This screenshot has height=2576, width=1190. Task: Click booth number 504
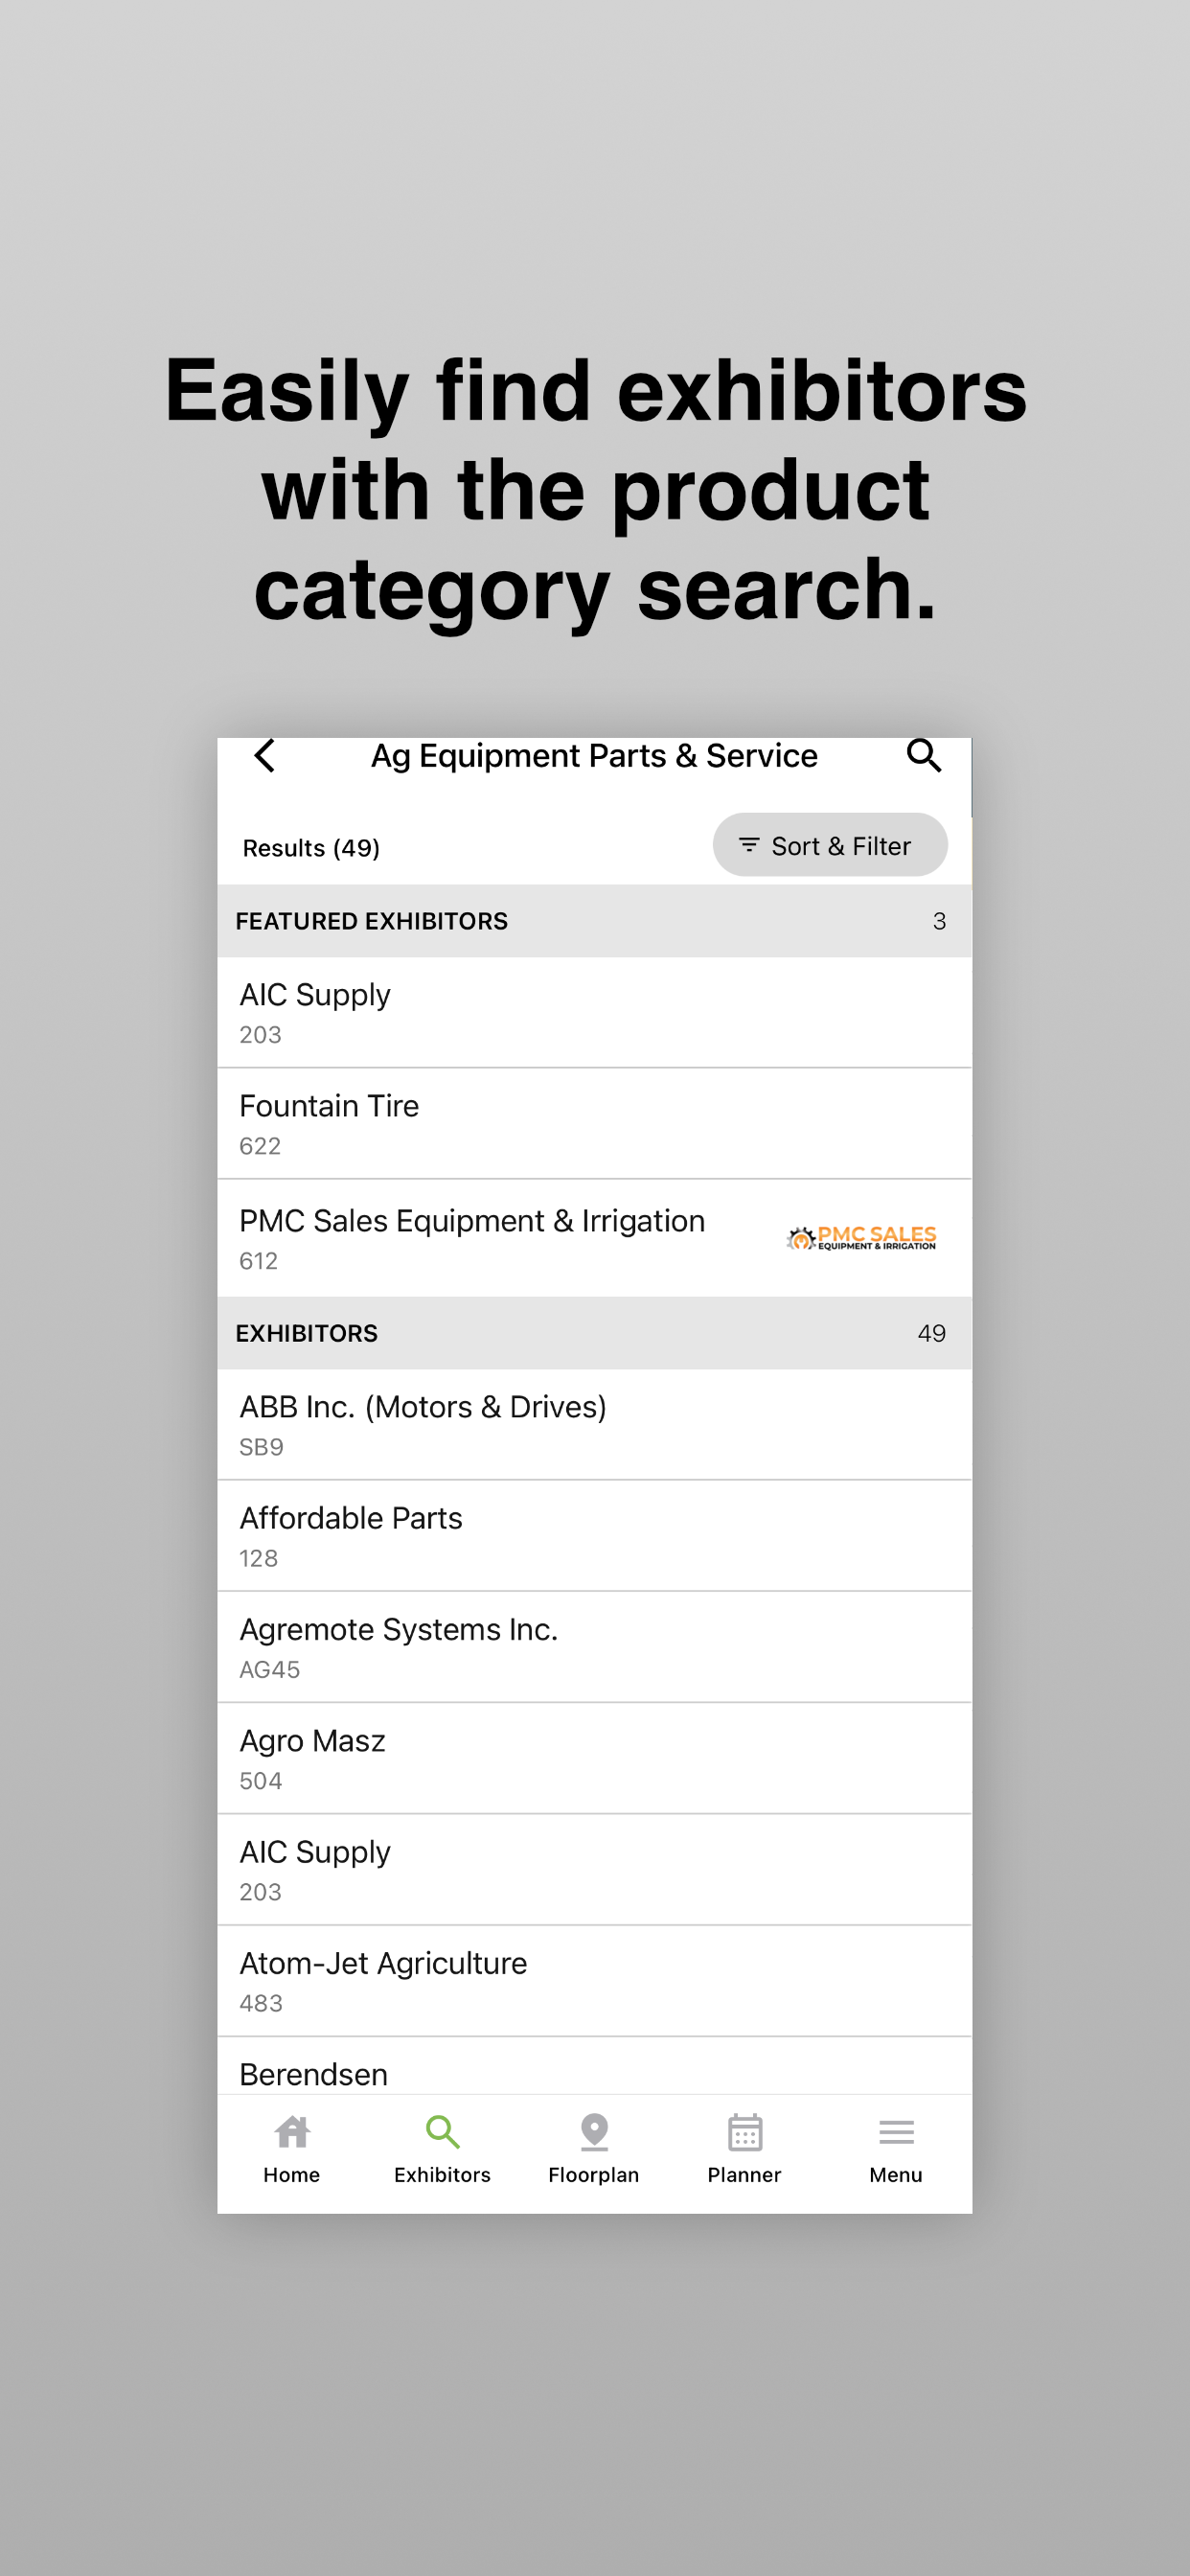(x=260, y=1781)
